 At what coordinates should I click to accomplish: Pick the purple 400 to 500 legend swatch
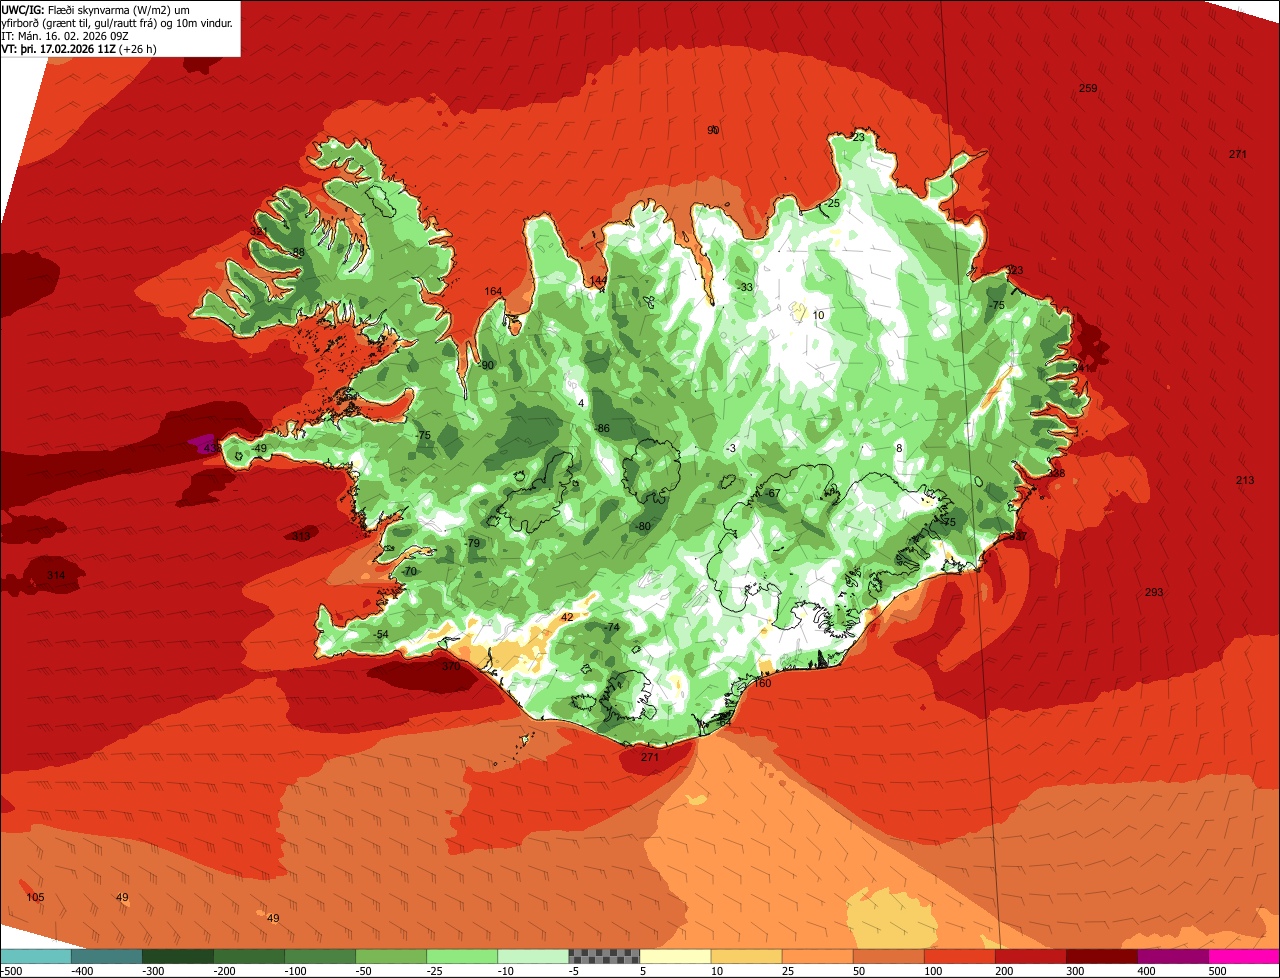(1172, 956)
